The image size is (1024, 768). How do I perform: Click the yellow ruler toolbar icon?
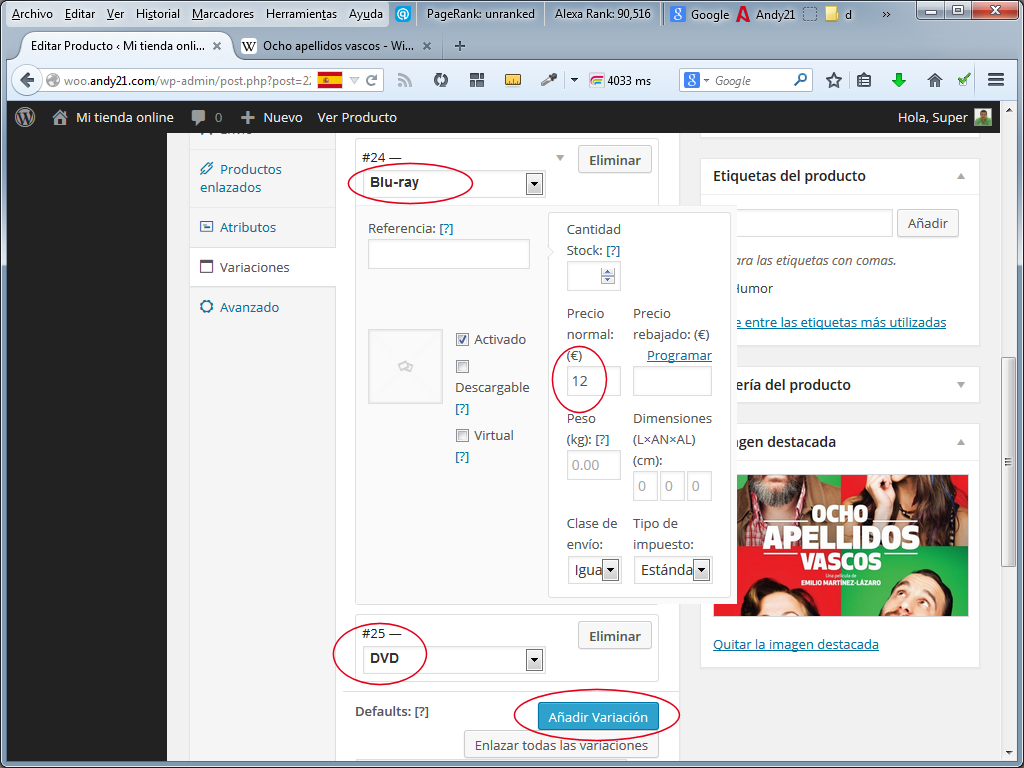click(513, 80)
